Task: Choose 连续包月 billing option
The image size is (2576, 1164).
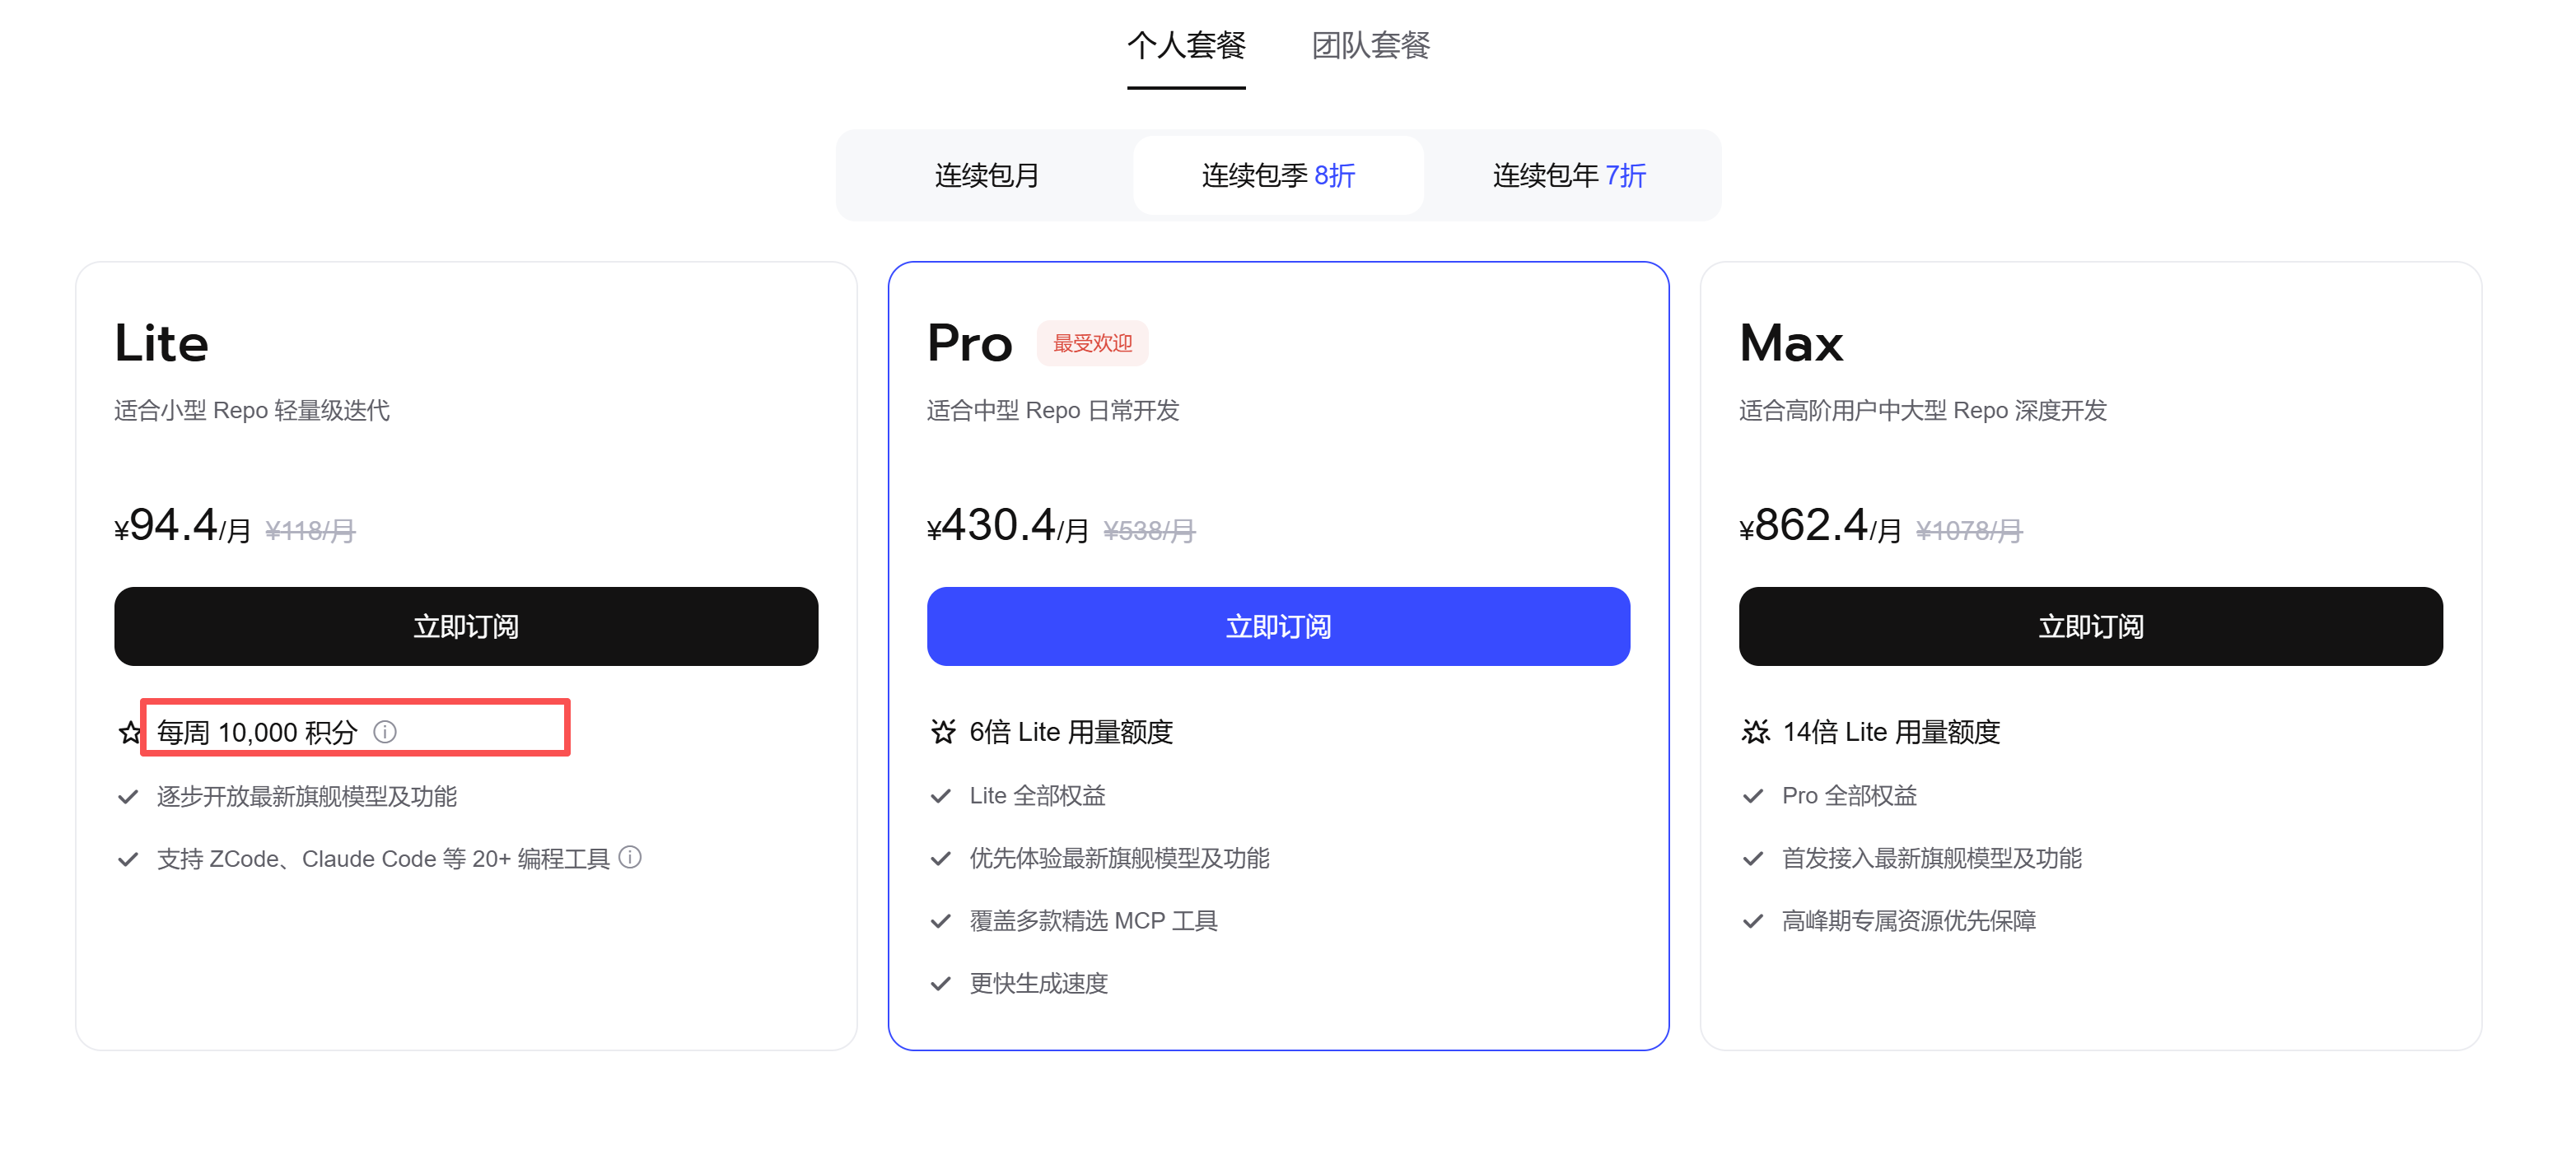Action: click(x=987, y=175)
